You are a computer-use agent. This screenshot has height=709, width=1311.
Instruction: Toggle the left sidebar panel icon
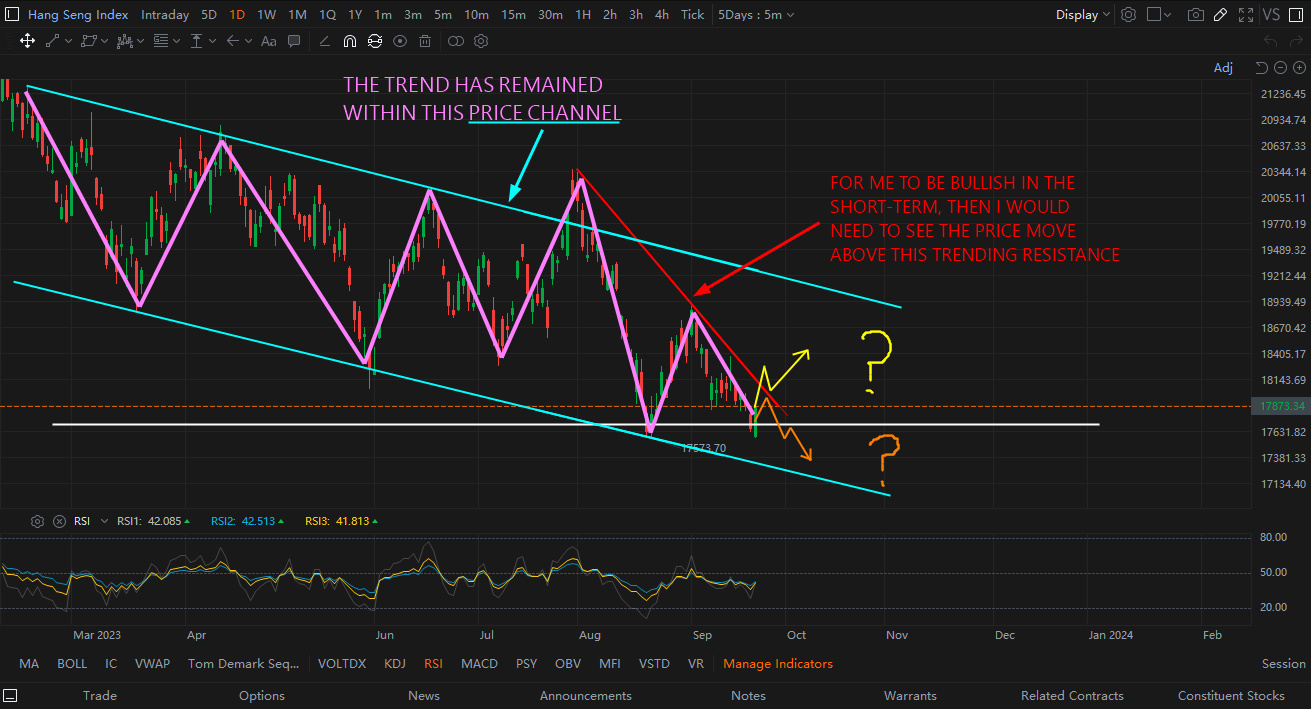[x=12, y=15]
